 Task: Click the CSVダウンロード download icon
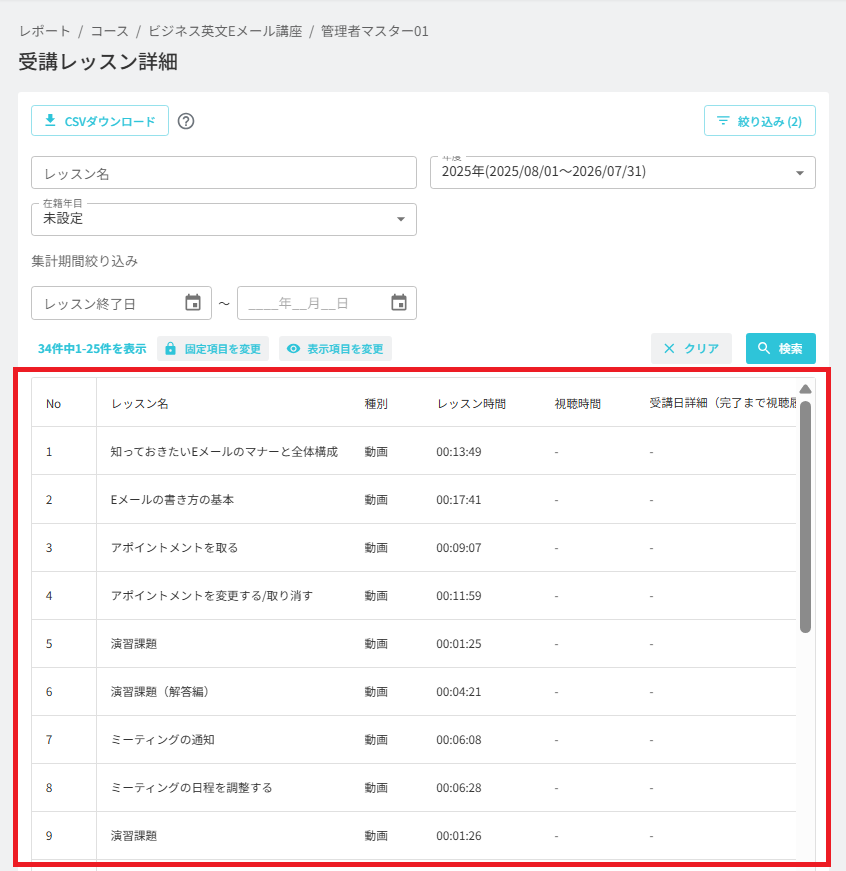pos(50,120)
